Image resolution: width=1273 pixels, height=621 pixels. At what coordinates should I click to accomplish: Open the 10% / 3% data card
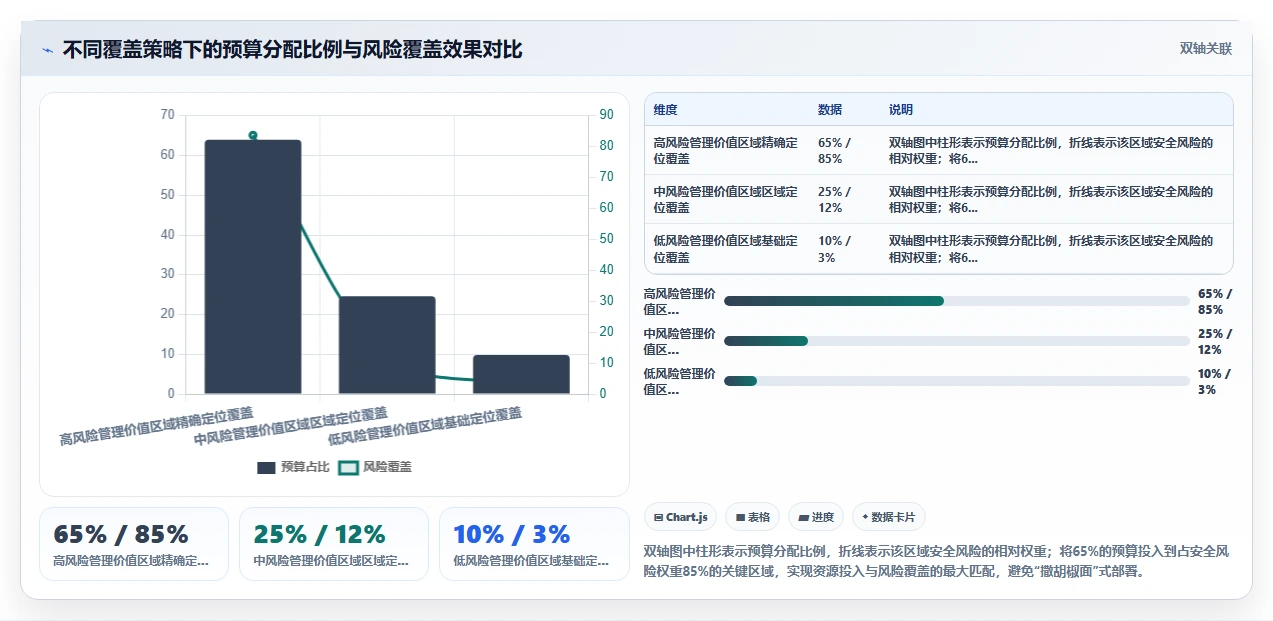[x=534, y=544]
